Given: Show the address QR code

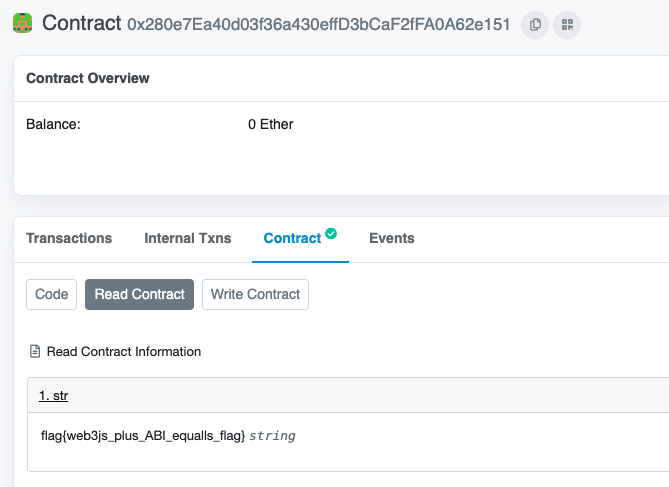Looking at the screenshot, I should click(x=567, y=24).
